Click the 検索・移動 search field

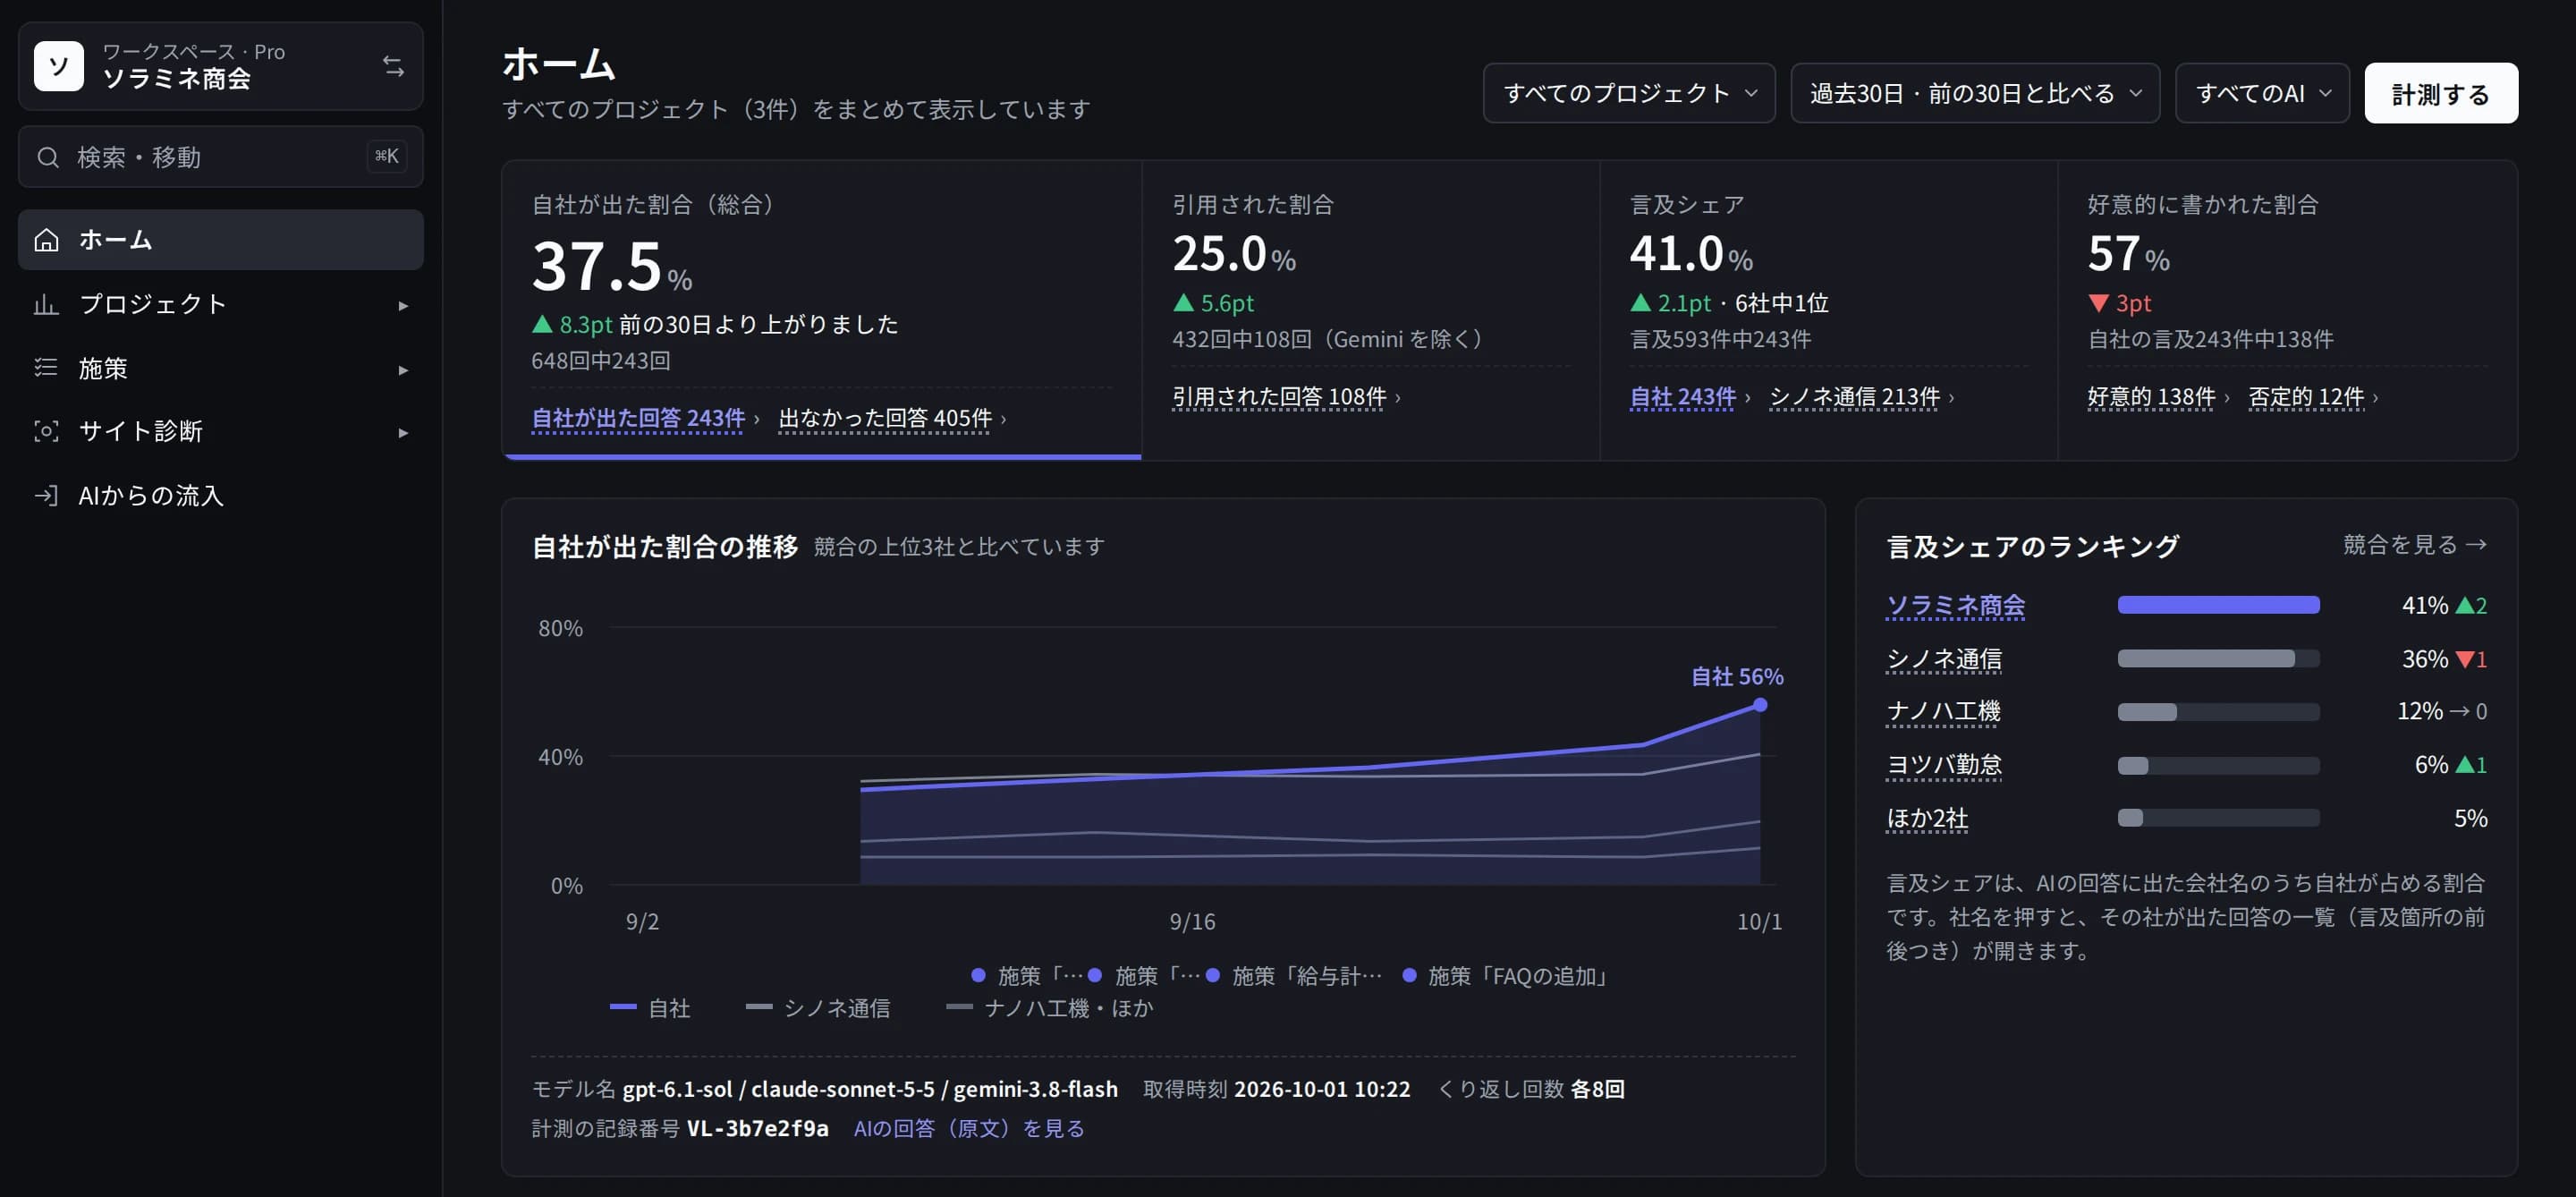tap(221, 157)
